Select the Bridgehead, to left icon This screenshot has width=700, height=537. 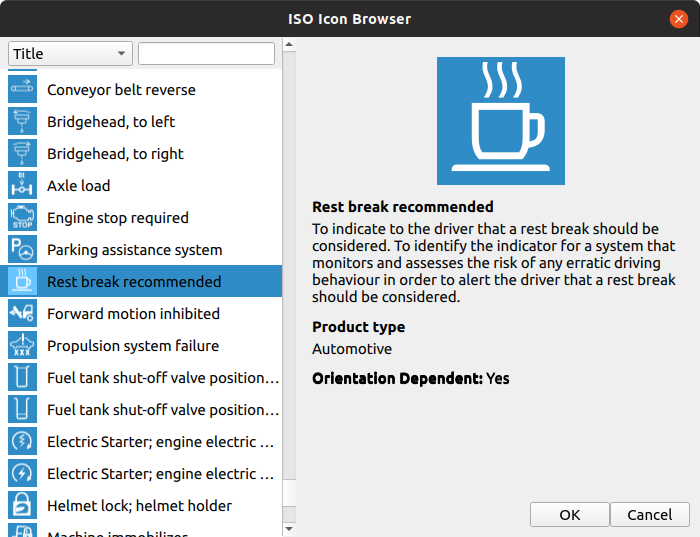click(x=22, y=122)
